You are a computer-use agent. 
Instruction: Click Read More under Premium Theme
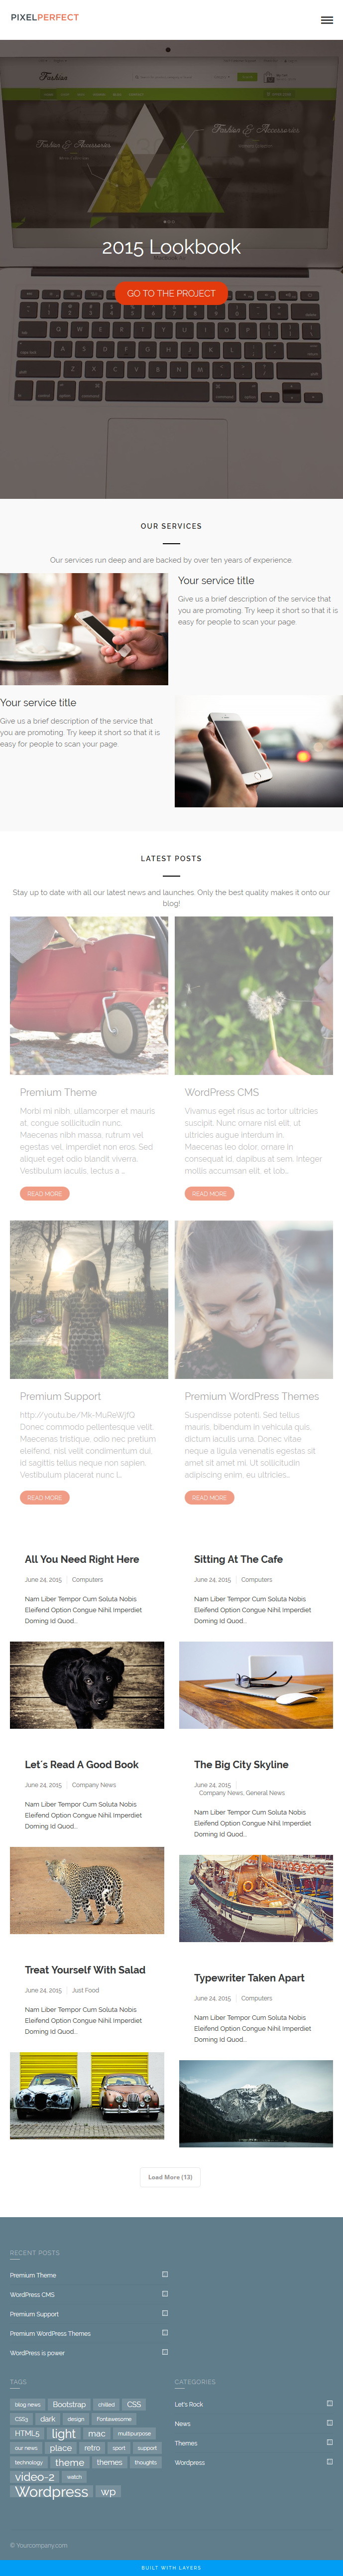click(44, 1194)
